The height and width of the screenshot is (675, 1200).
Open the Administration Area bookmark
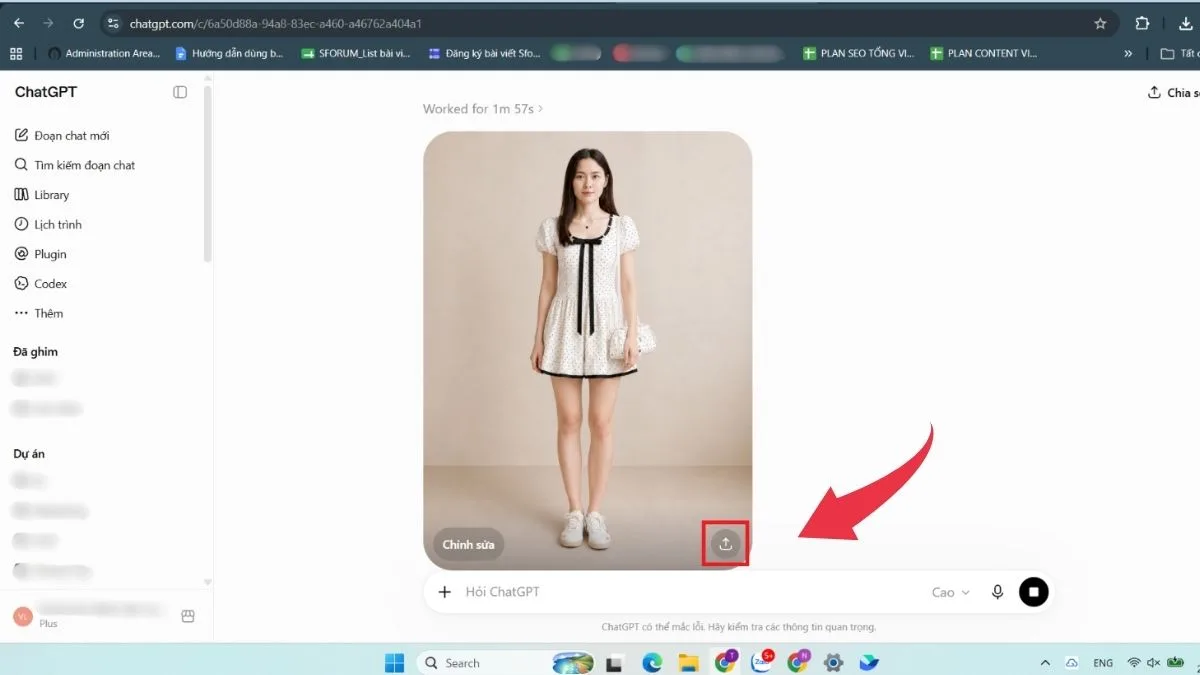[x=104, y=54]
